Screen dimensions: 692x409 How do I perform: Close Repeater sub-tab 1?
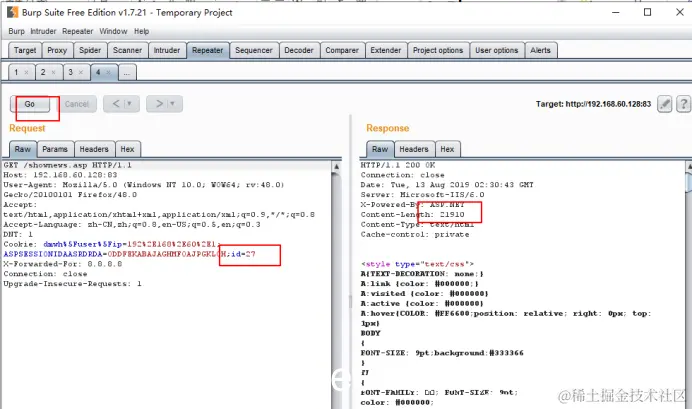(26, 72)
